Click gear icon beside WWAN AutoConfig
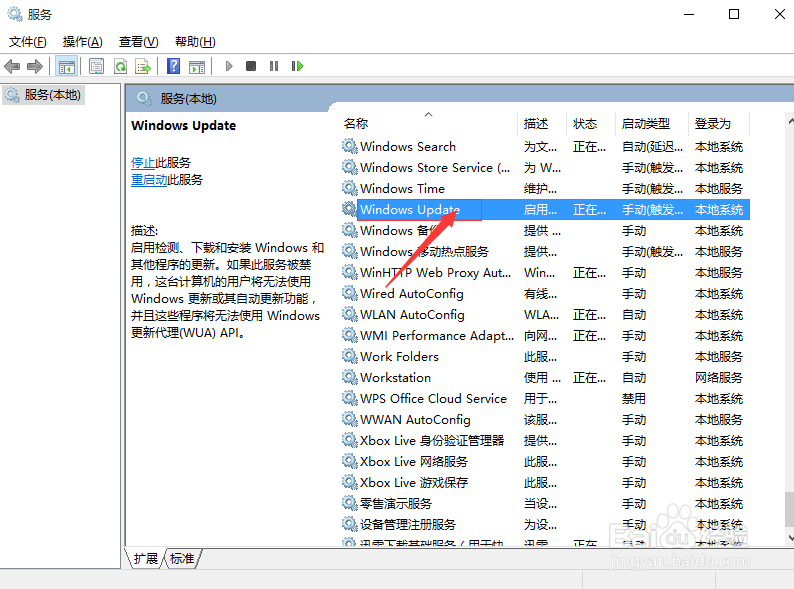 point(349,419)
